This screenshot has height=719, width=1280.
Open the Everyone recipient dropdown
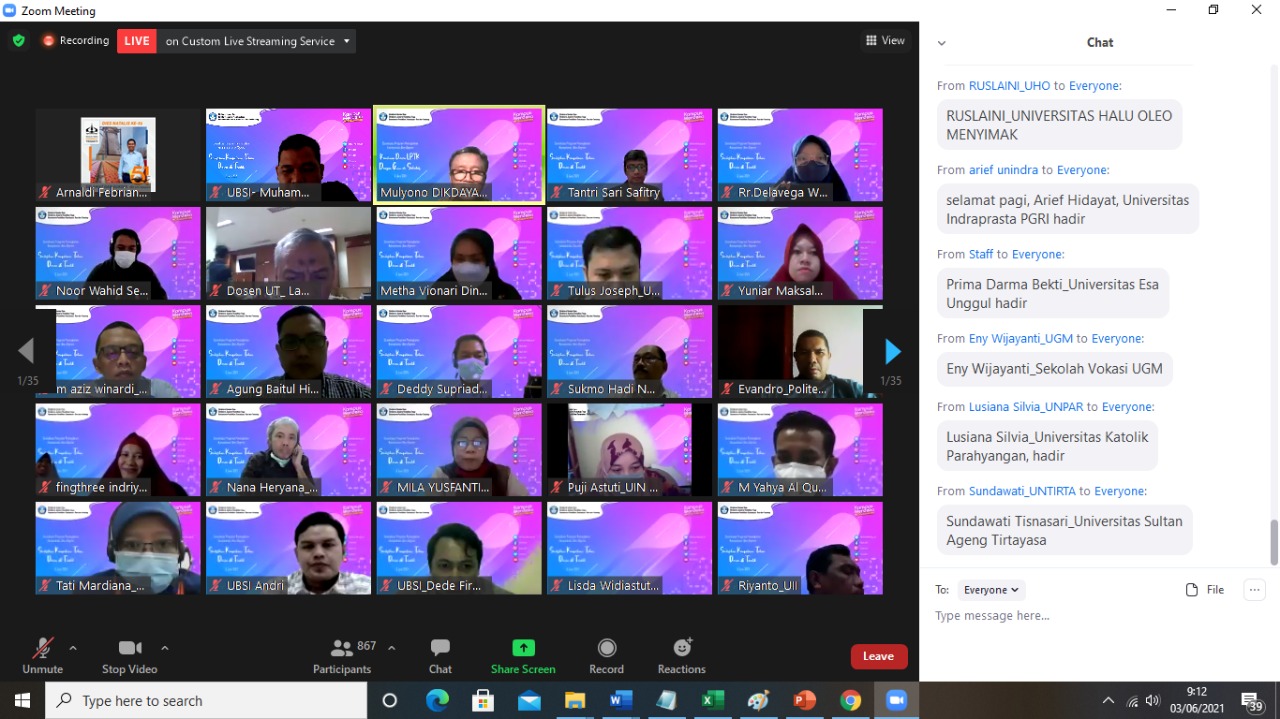[991, 590]
